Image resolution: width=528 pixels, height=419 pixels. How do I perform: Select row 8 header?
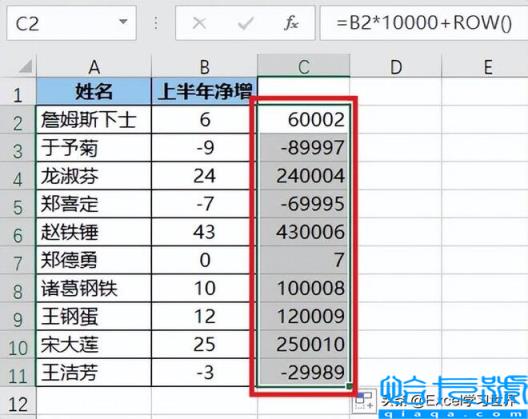(18, 288)
